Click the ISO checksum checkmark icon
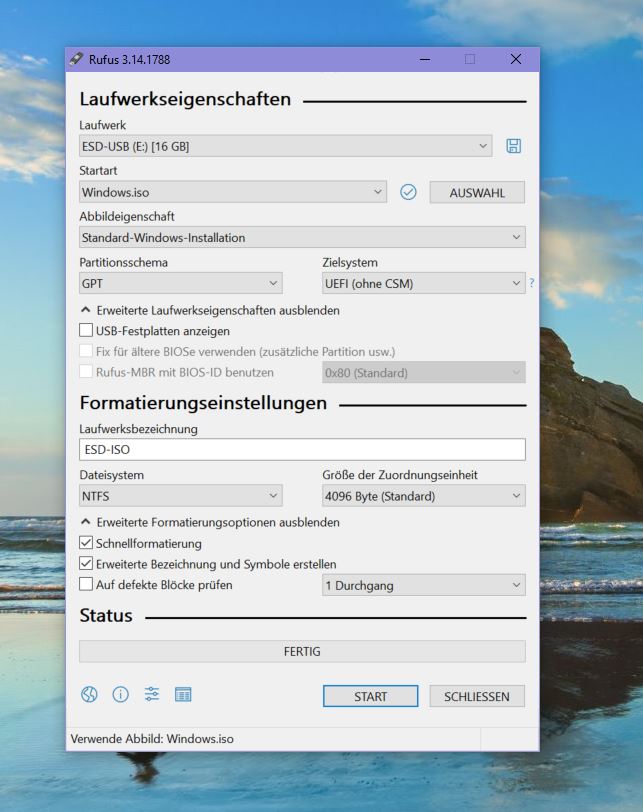Viewport: 643px width, 812px height. pos(408,192)
